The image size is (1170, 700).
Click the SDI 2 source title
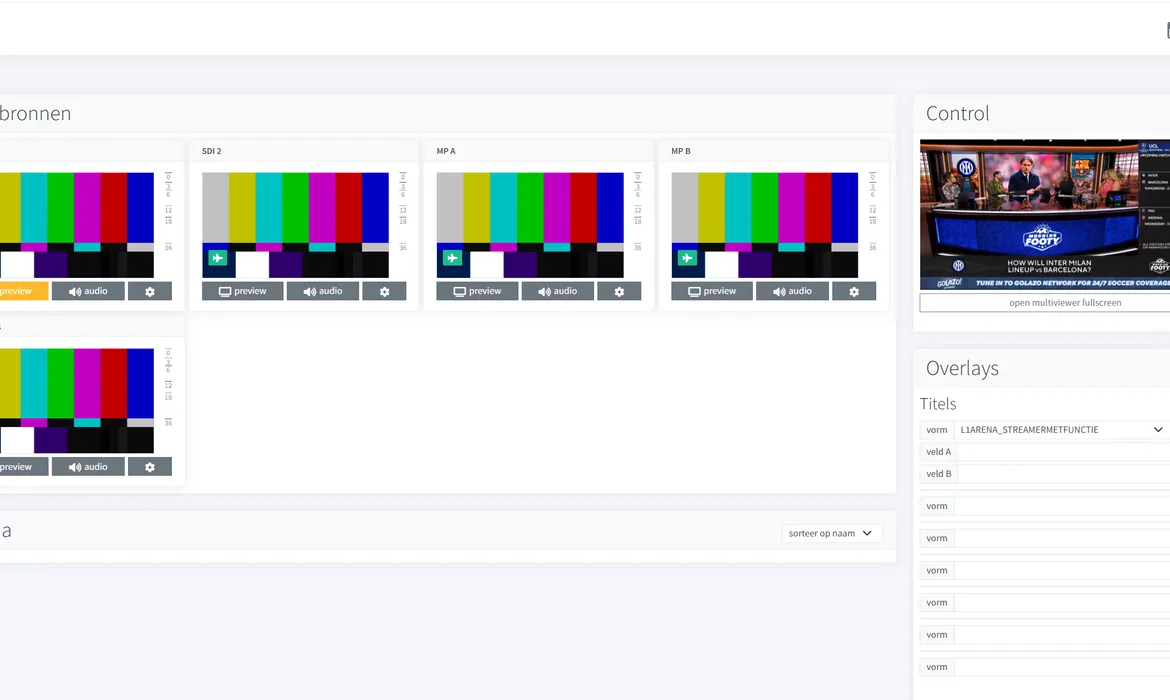pos(212,151)
